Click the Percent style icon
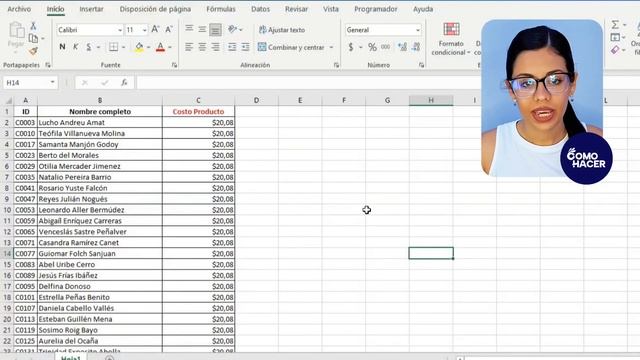 pyautogui.click(x=372, y=47)
